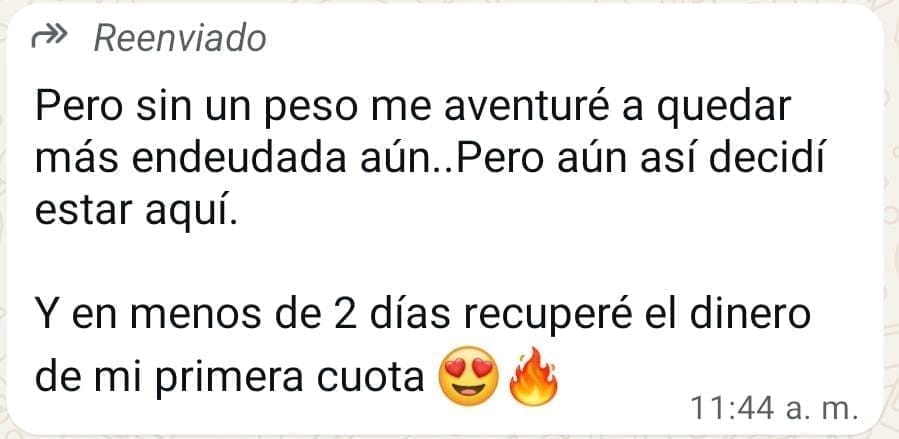The image size is (899, 439).
Task: Tap the 11:44 a. m. timestamp
Action: pos(774,408)
